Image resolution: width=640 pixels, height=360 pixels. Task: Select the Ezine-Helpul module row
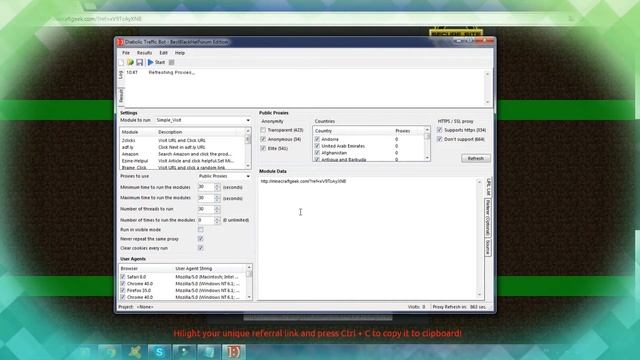tap(182, 161)
